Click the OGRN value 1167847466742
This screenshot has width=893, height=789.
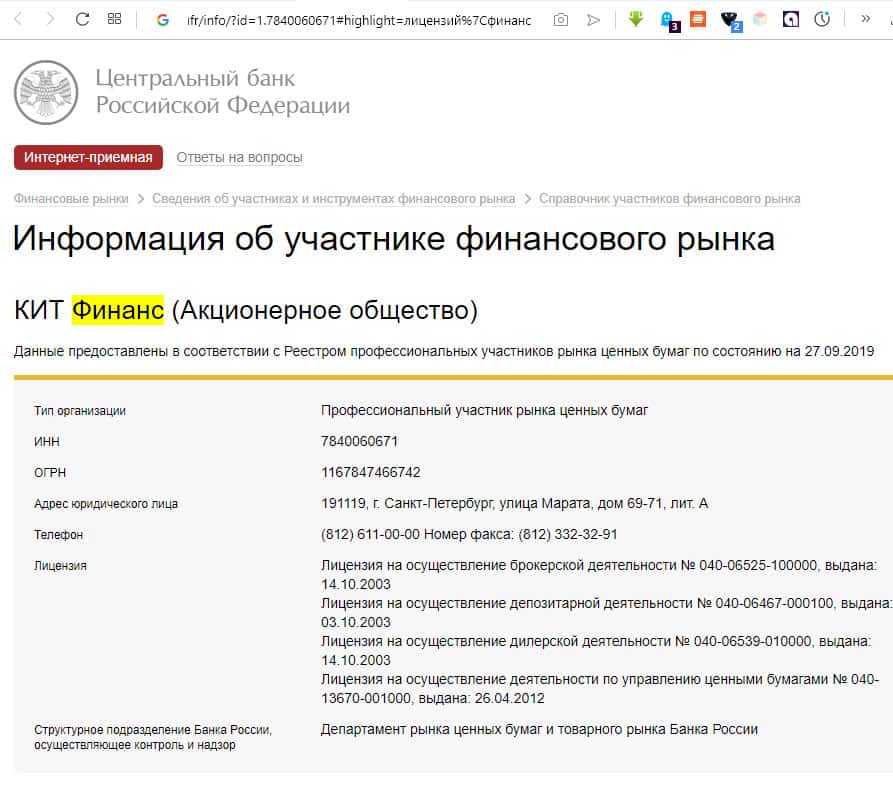(371, 472)
